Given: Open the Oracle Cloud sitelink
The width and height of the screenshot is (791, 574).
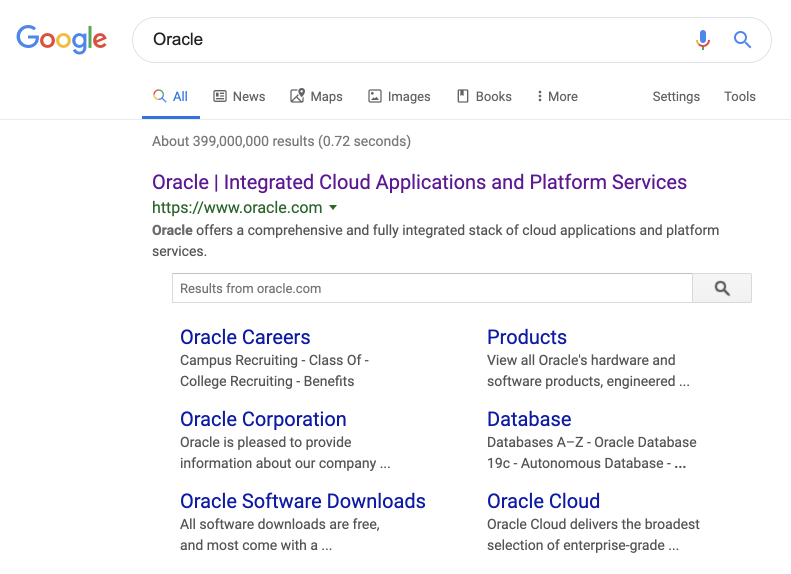Looking at the screenshot, I should [x=543, y=501].
